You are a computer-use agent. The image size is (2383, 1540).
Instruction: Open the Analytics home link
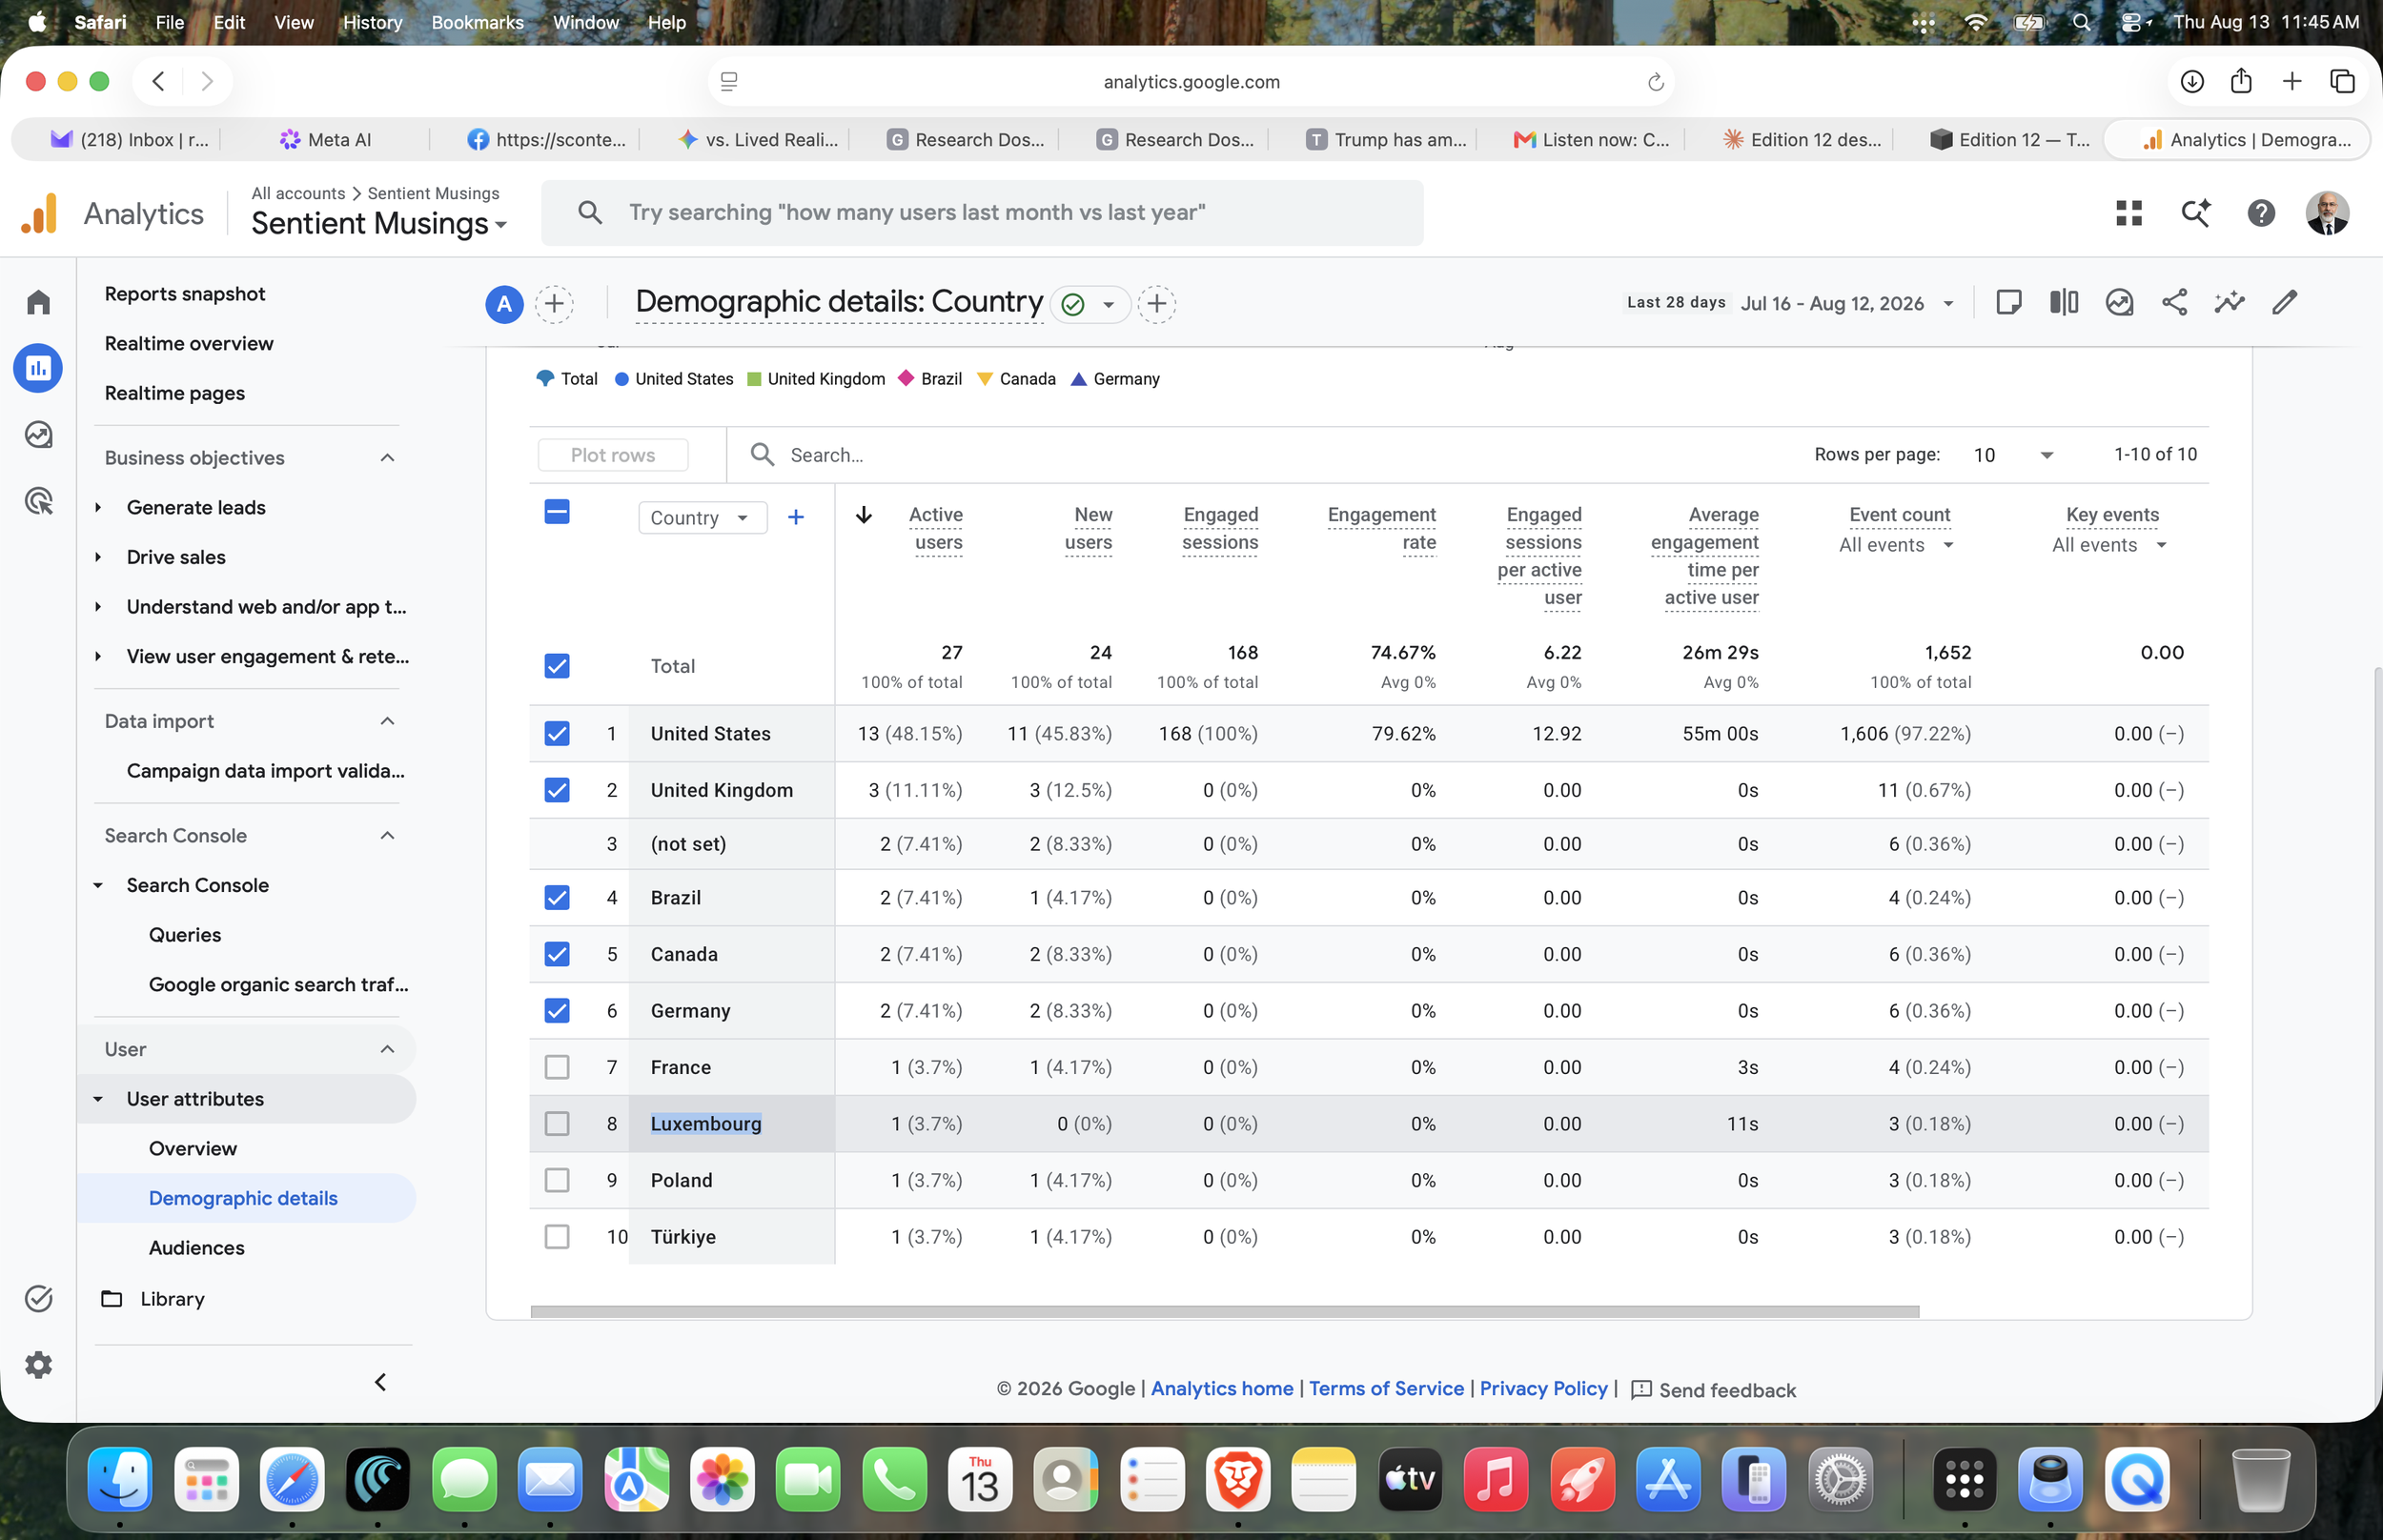[1222, 1388]
